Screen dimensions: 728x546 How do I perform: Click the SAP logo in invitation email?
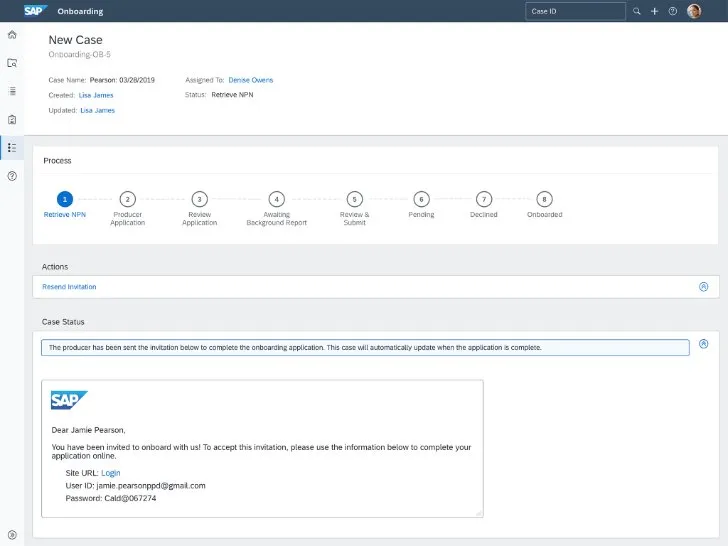[x=69, y=400]
